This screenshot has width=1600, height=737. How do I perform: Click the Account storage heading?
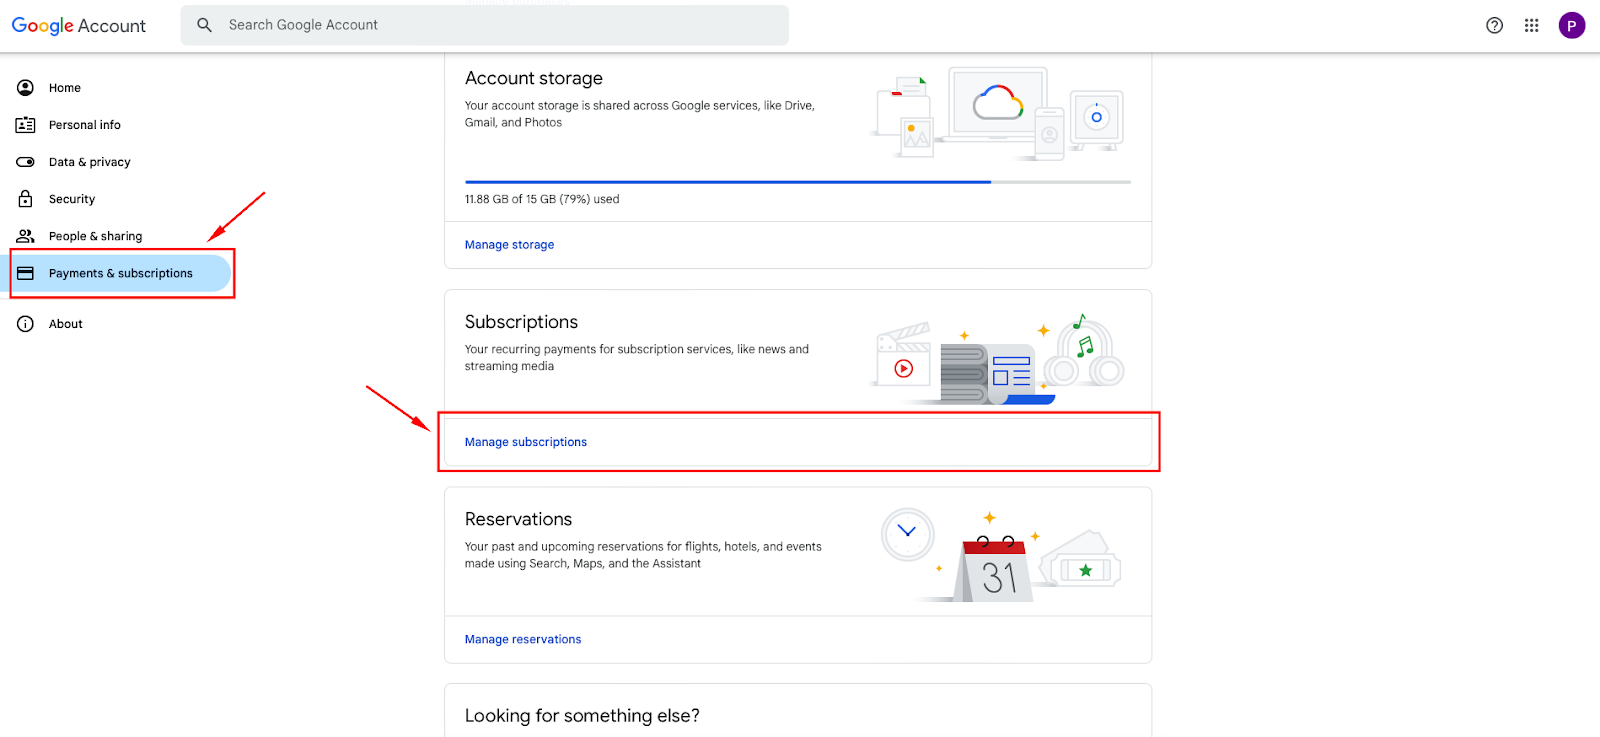pos(534,78)
